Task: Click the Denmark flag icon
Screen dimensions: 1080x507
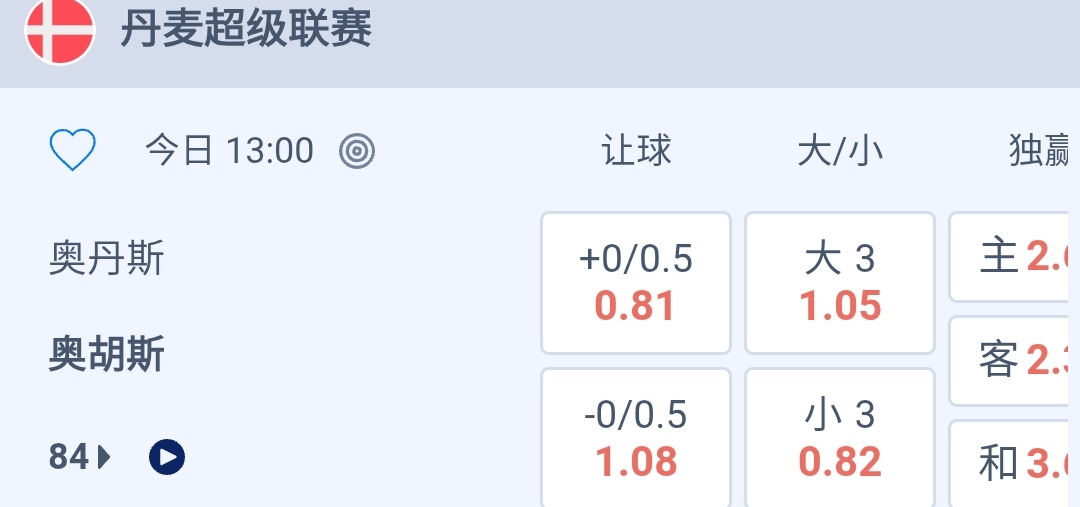Action: point(59,30)
